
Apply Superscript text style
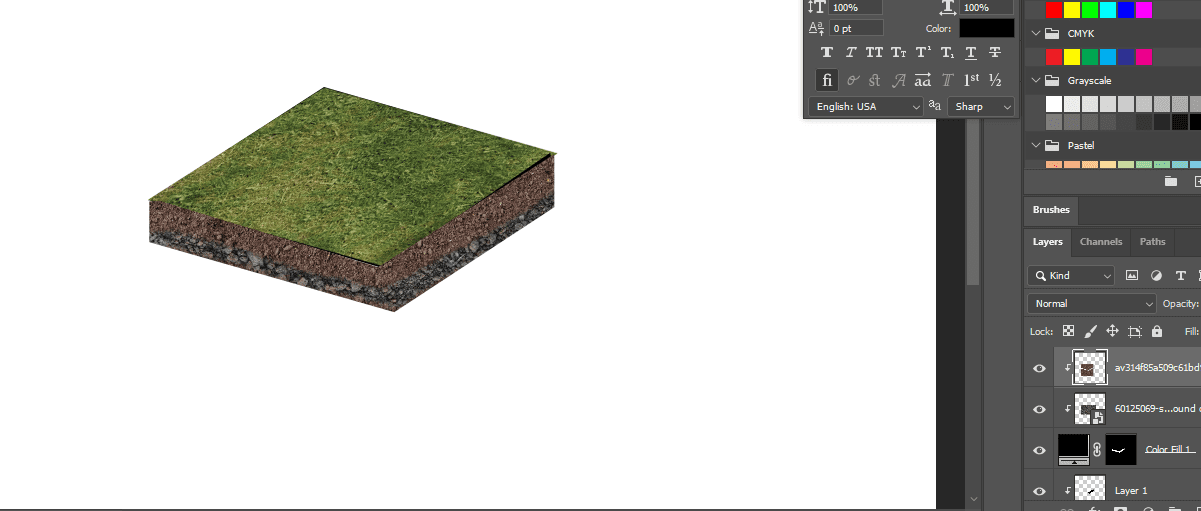[x=923, y=53]
